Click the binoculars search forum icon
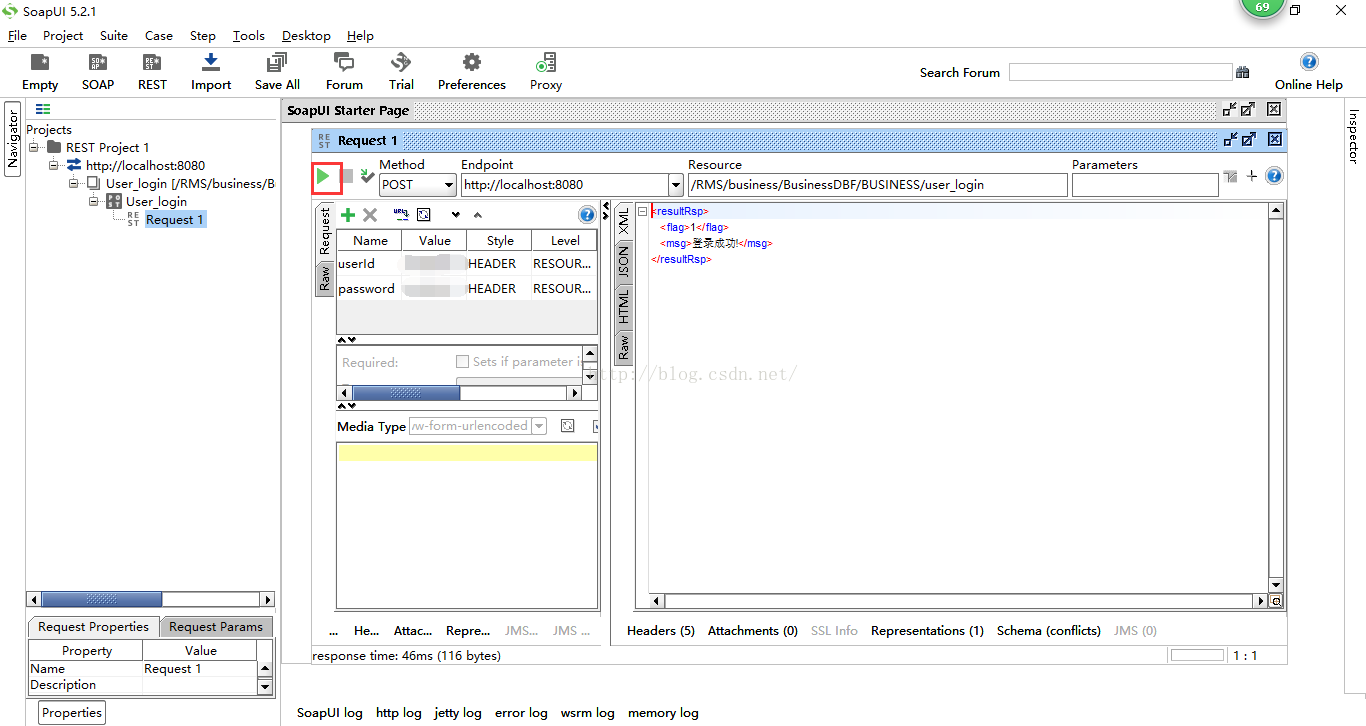The width and height of the screenshot is (1366, 726). pos(1243,72)
